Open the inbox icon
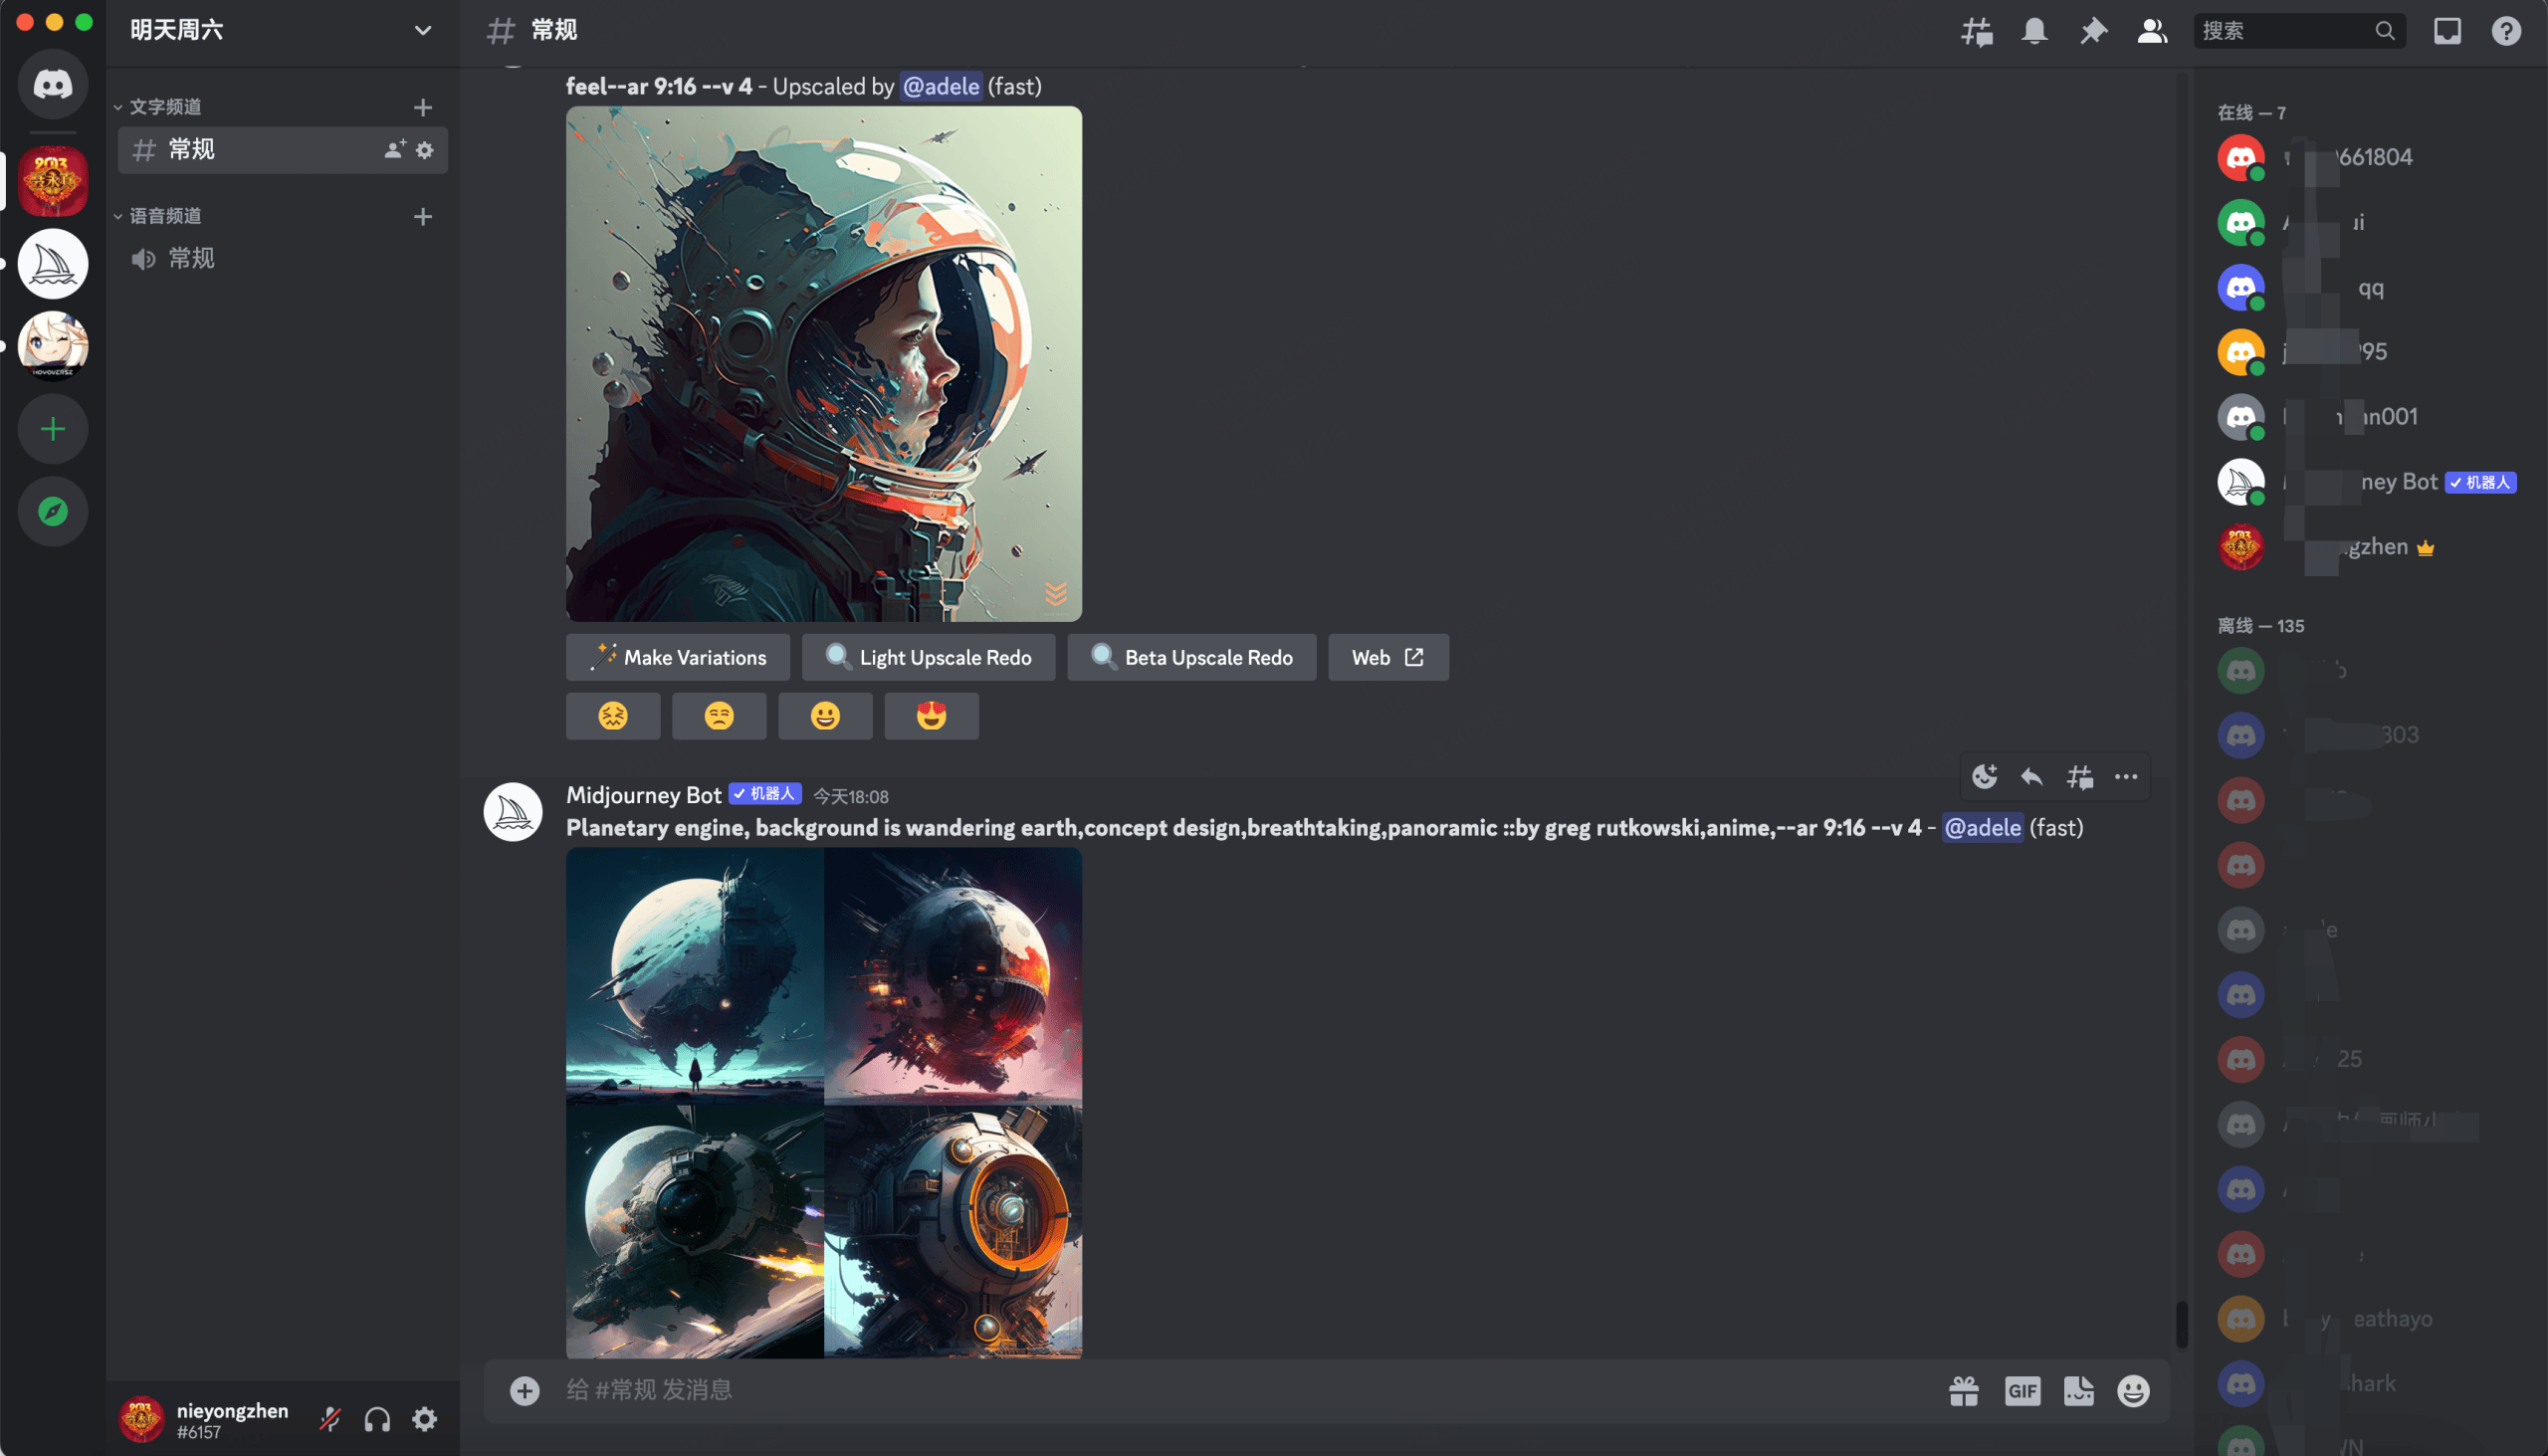 [x=2447, y=31]
